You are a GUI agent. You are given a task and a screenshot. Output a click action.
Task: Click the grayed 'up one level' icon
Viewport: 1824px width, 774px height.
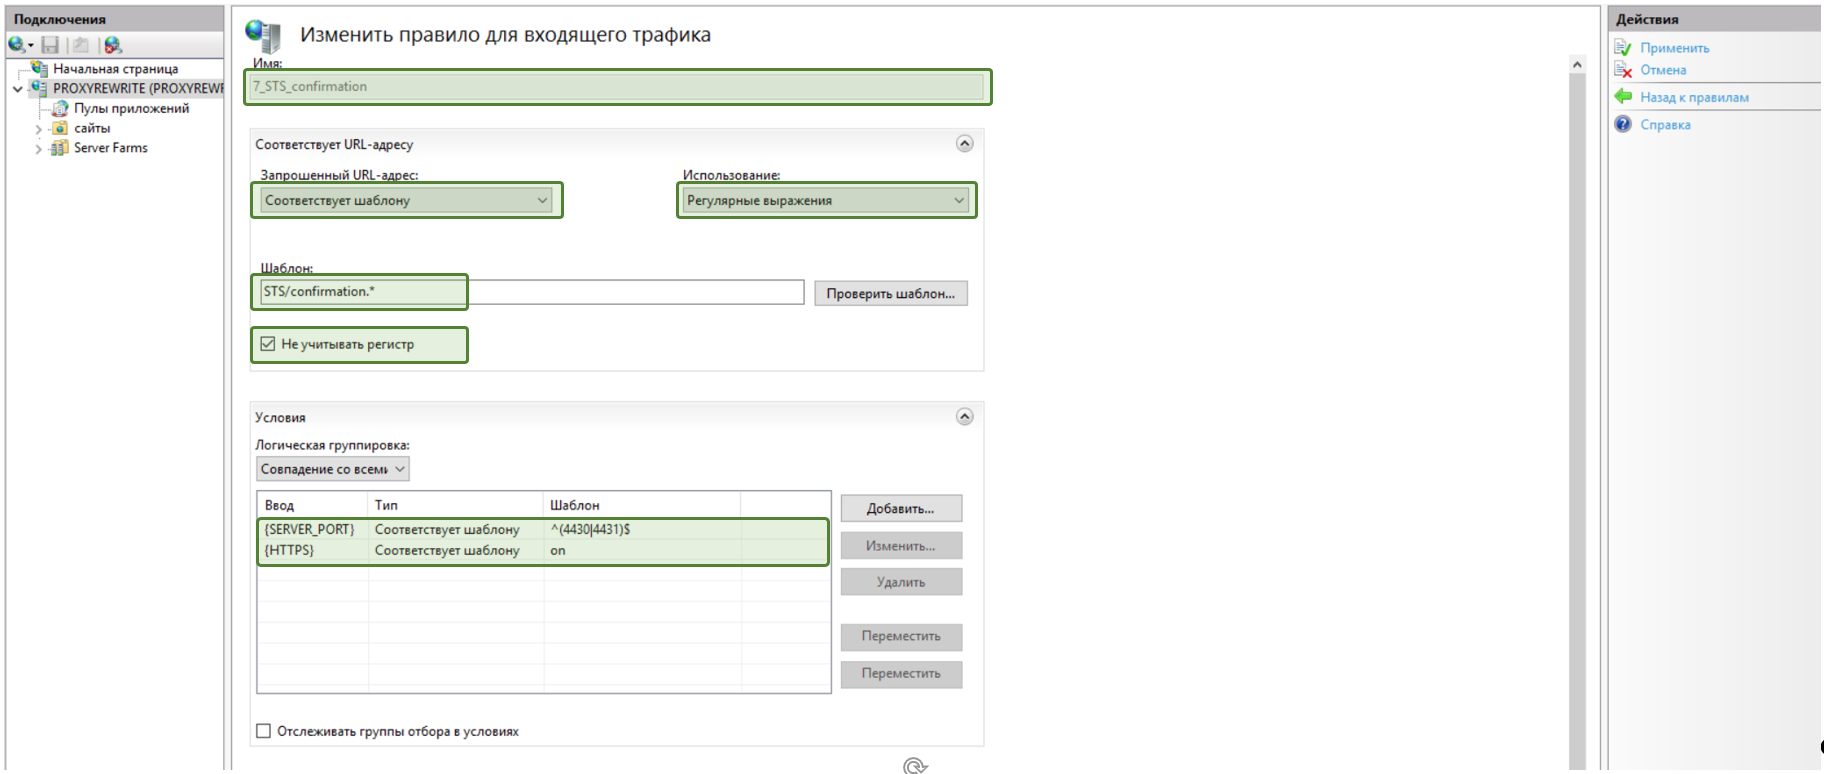pyautogui.click(x=81, y=45)
